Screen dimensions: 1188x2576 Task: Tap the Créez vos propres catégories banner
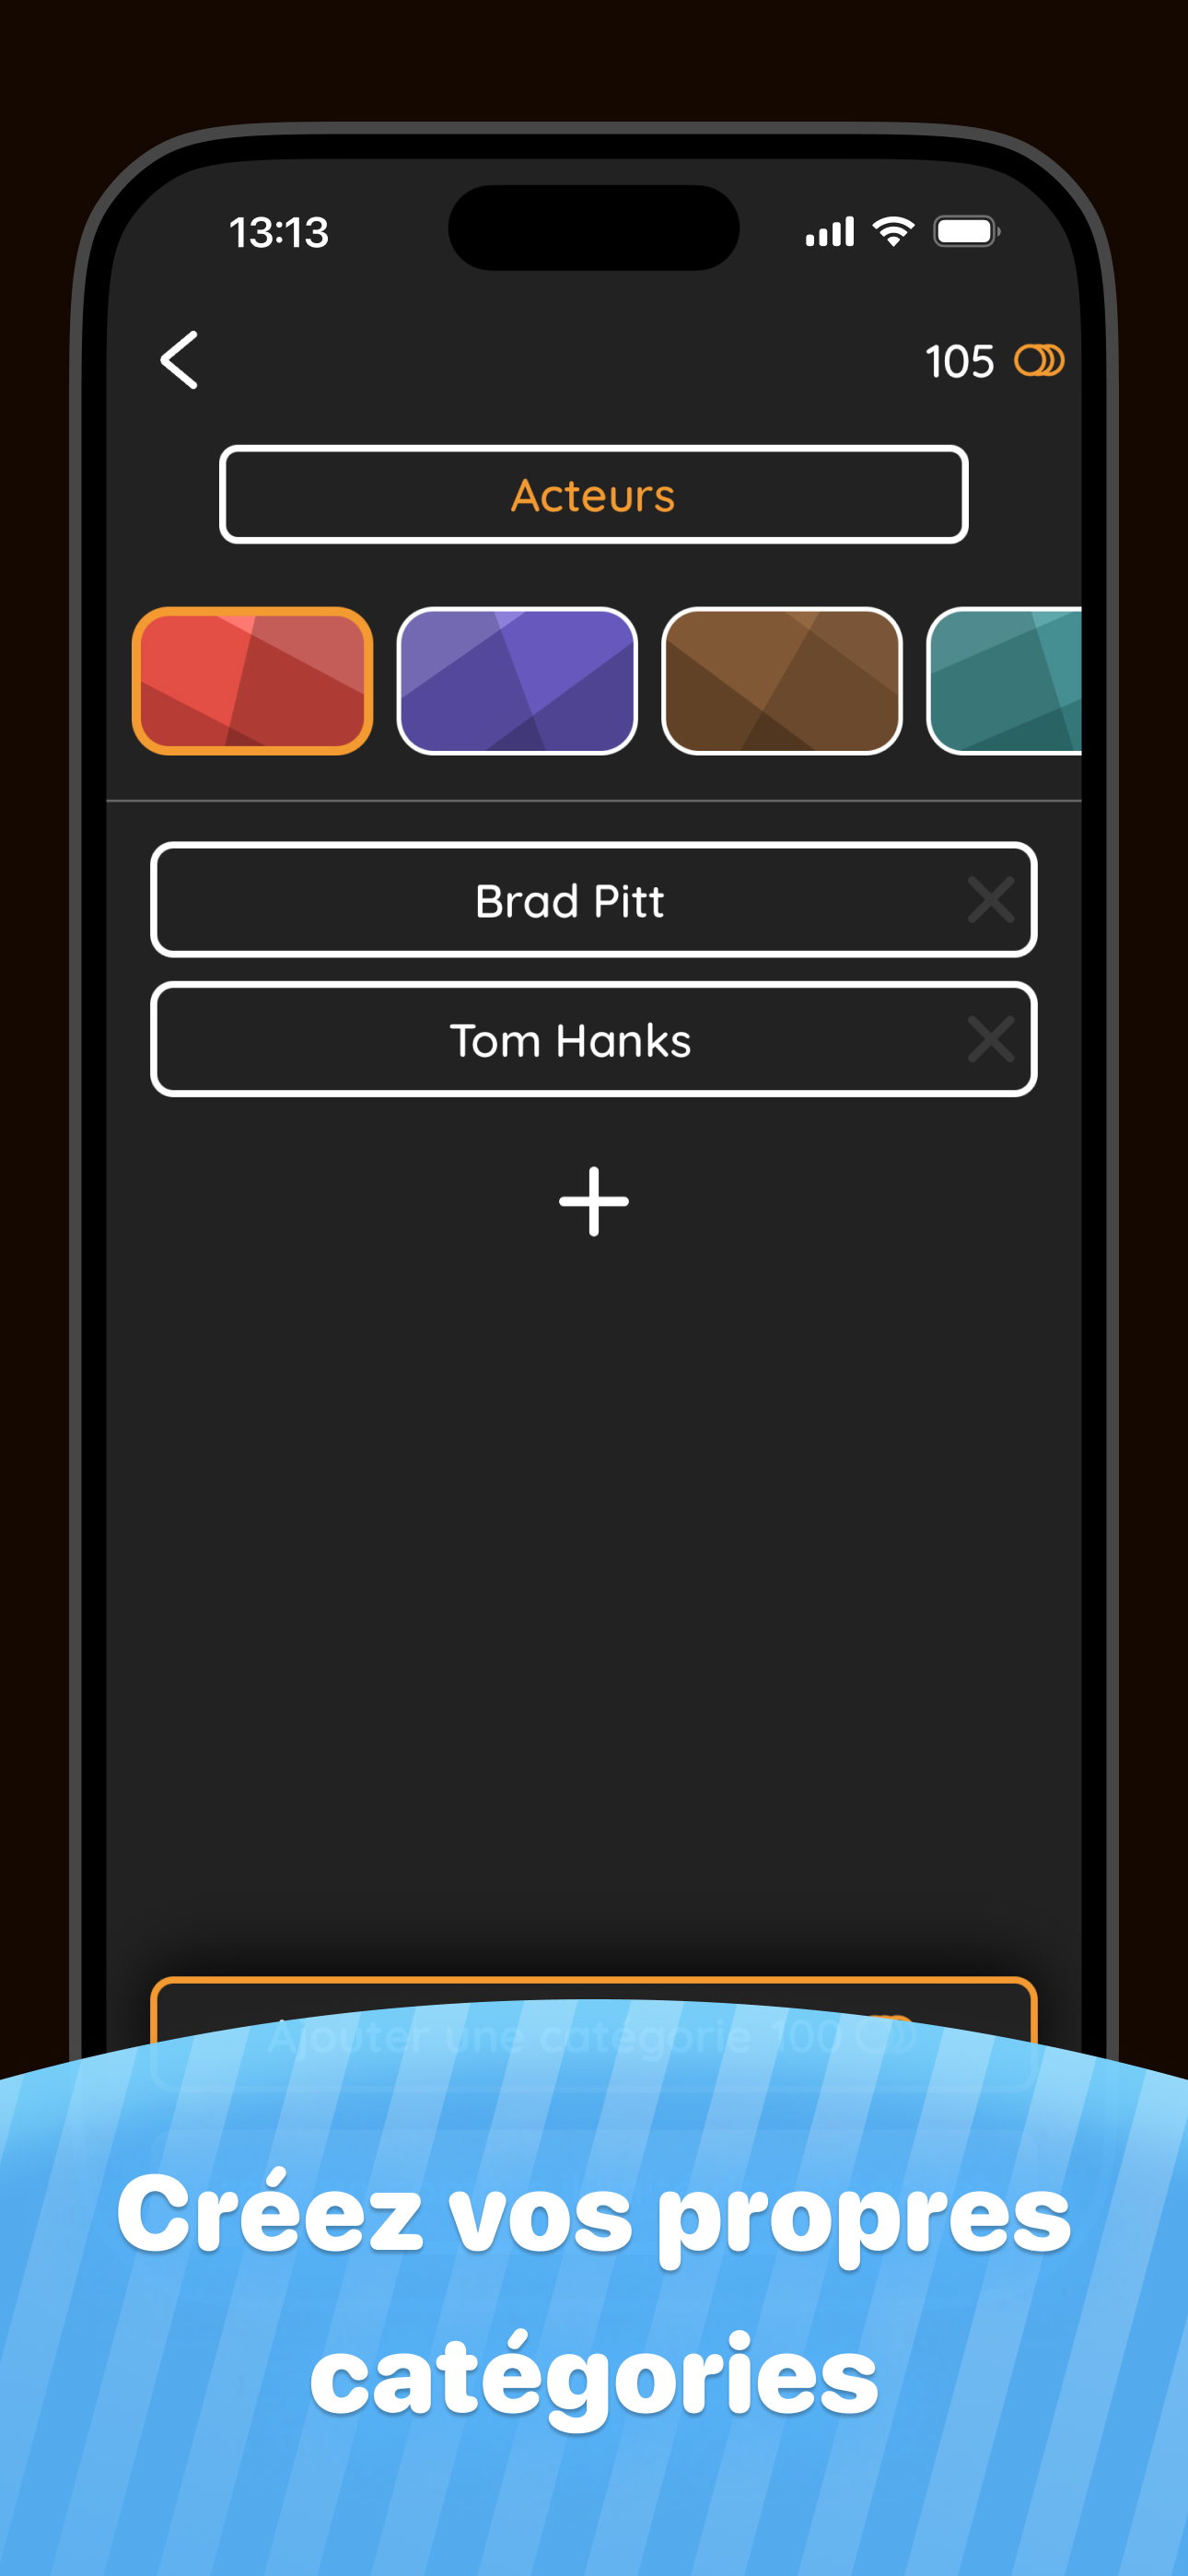coord(594,2297)
